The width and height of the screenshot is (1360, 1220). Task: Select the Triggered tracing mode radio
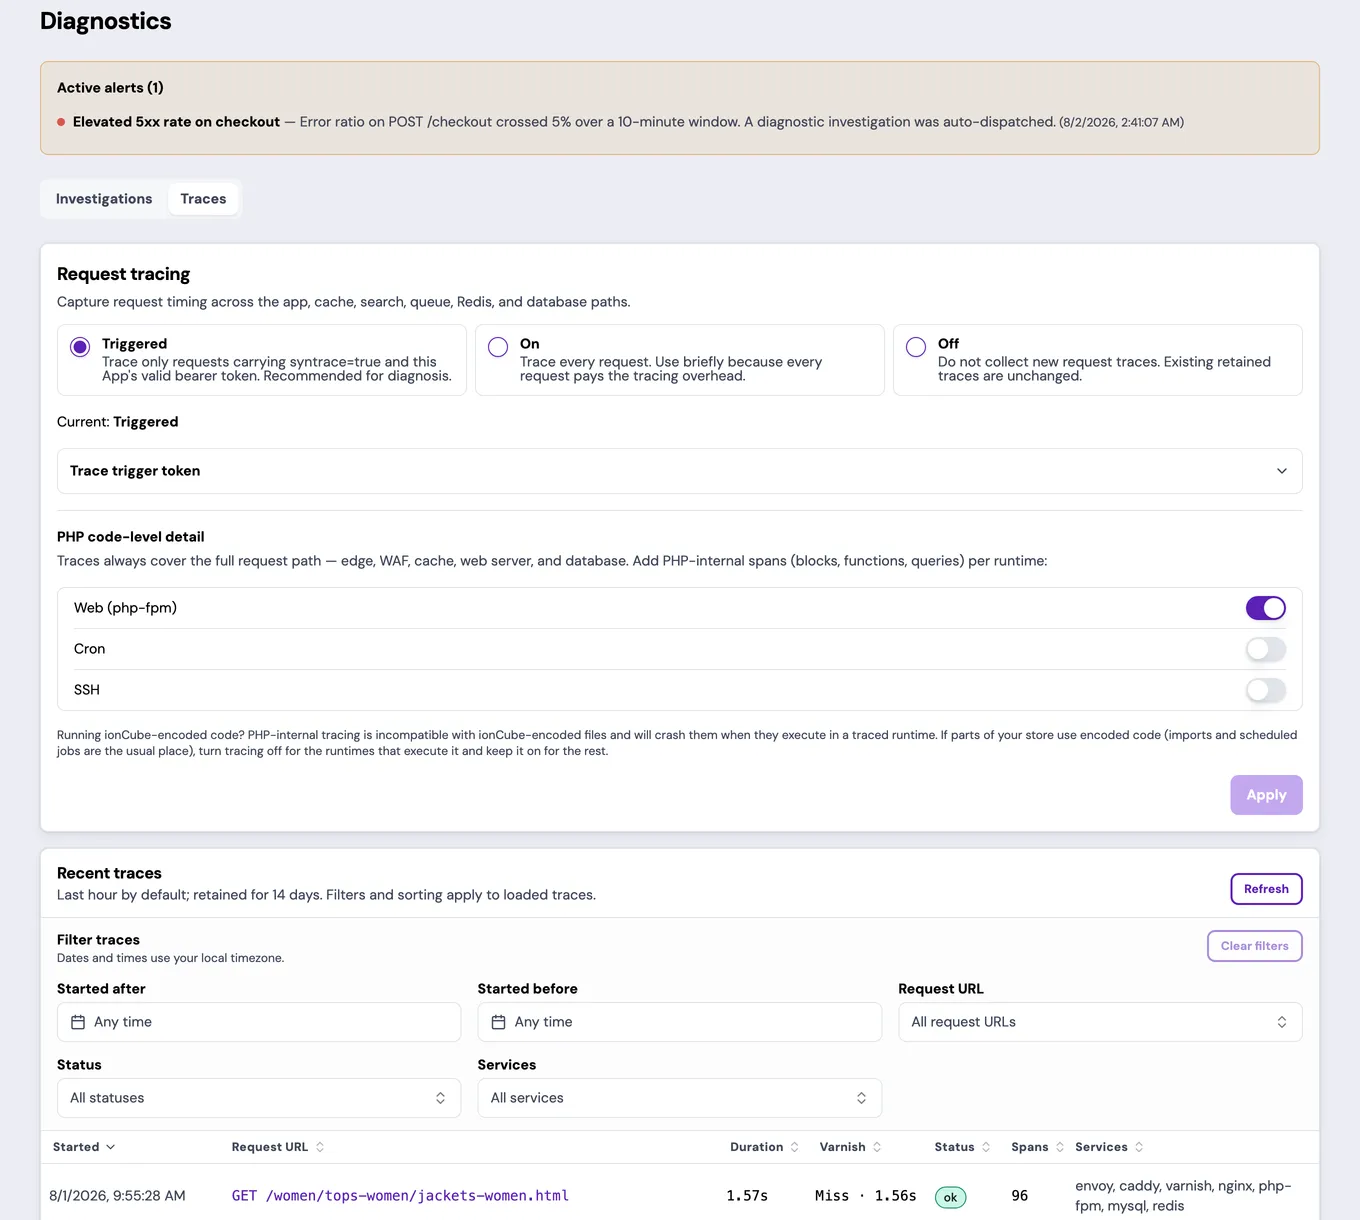pyautogui.click(x=80, y=347)
